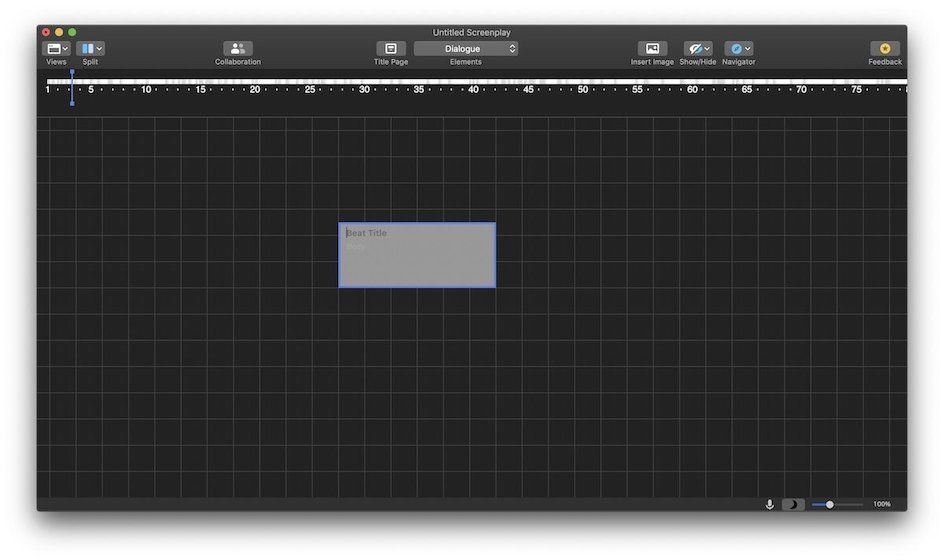Expand the Views dropdown arrow
The height and width of the screenshot is (560, 944).
66,48
